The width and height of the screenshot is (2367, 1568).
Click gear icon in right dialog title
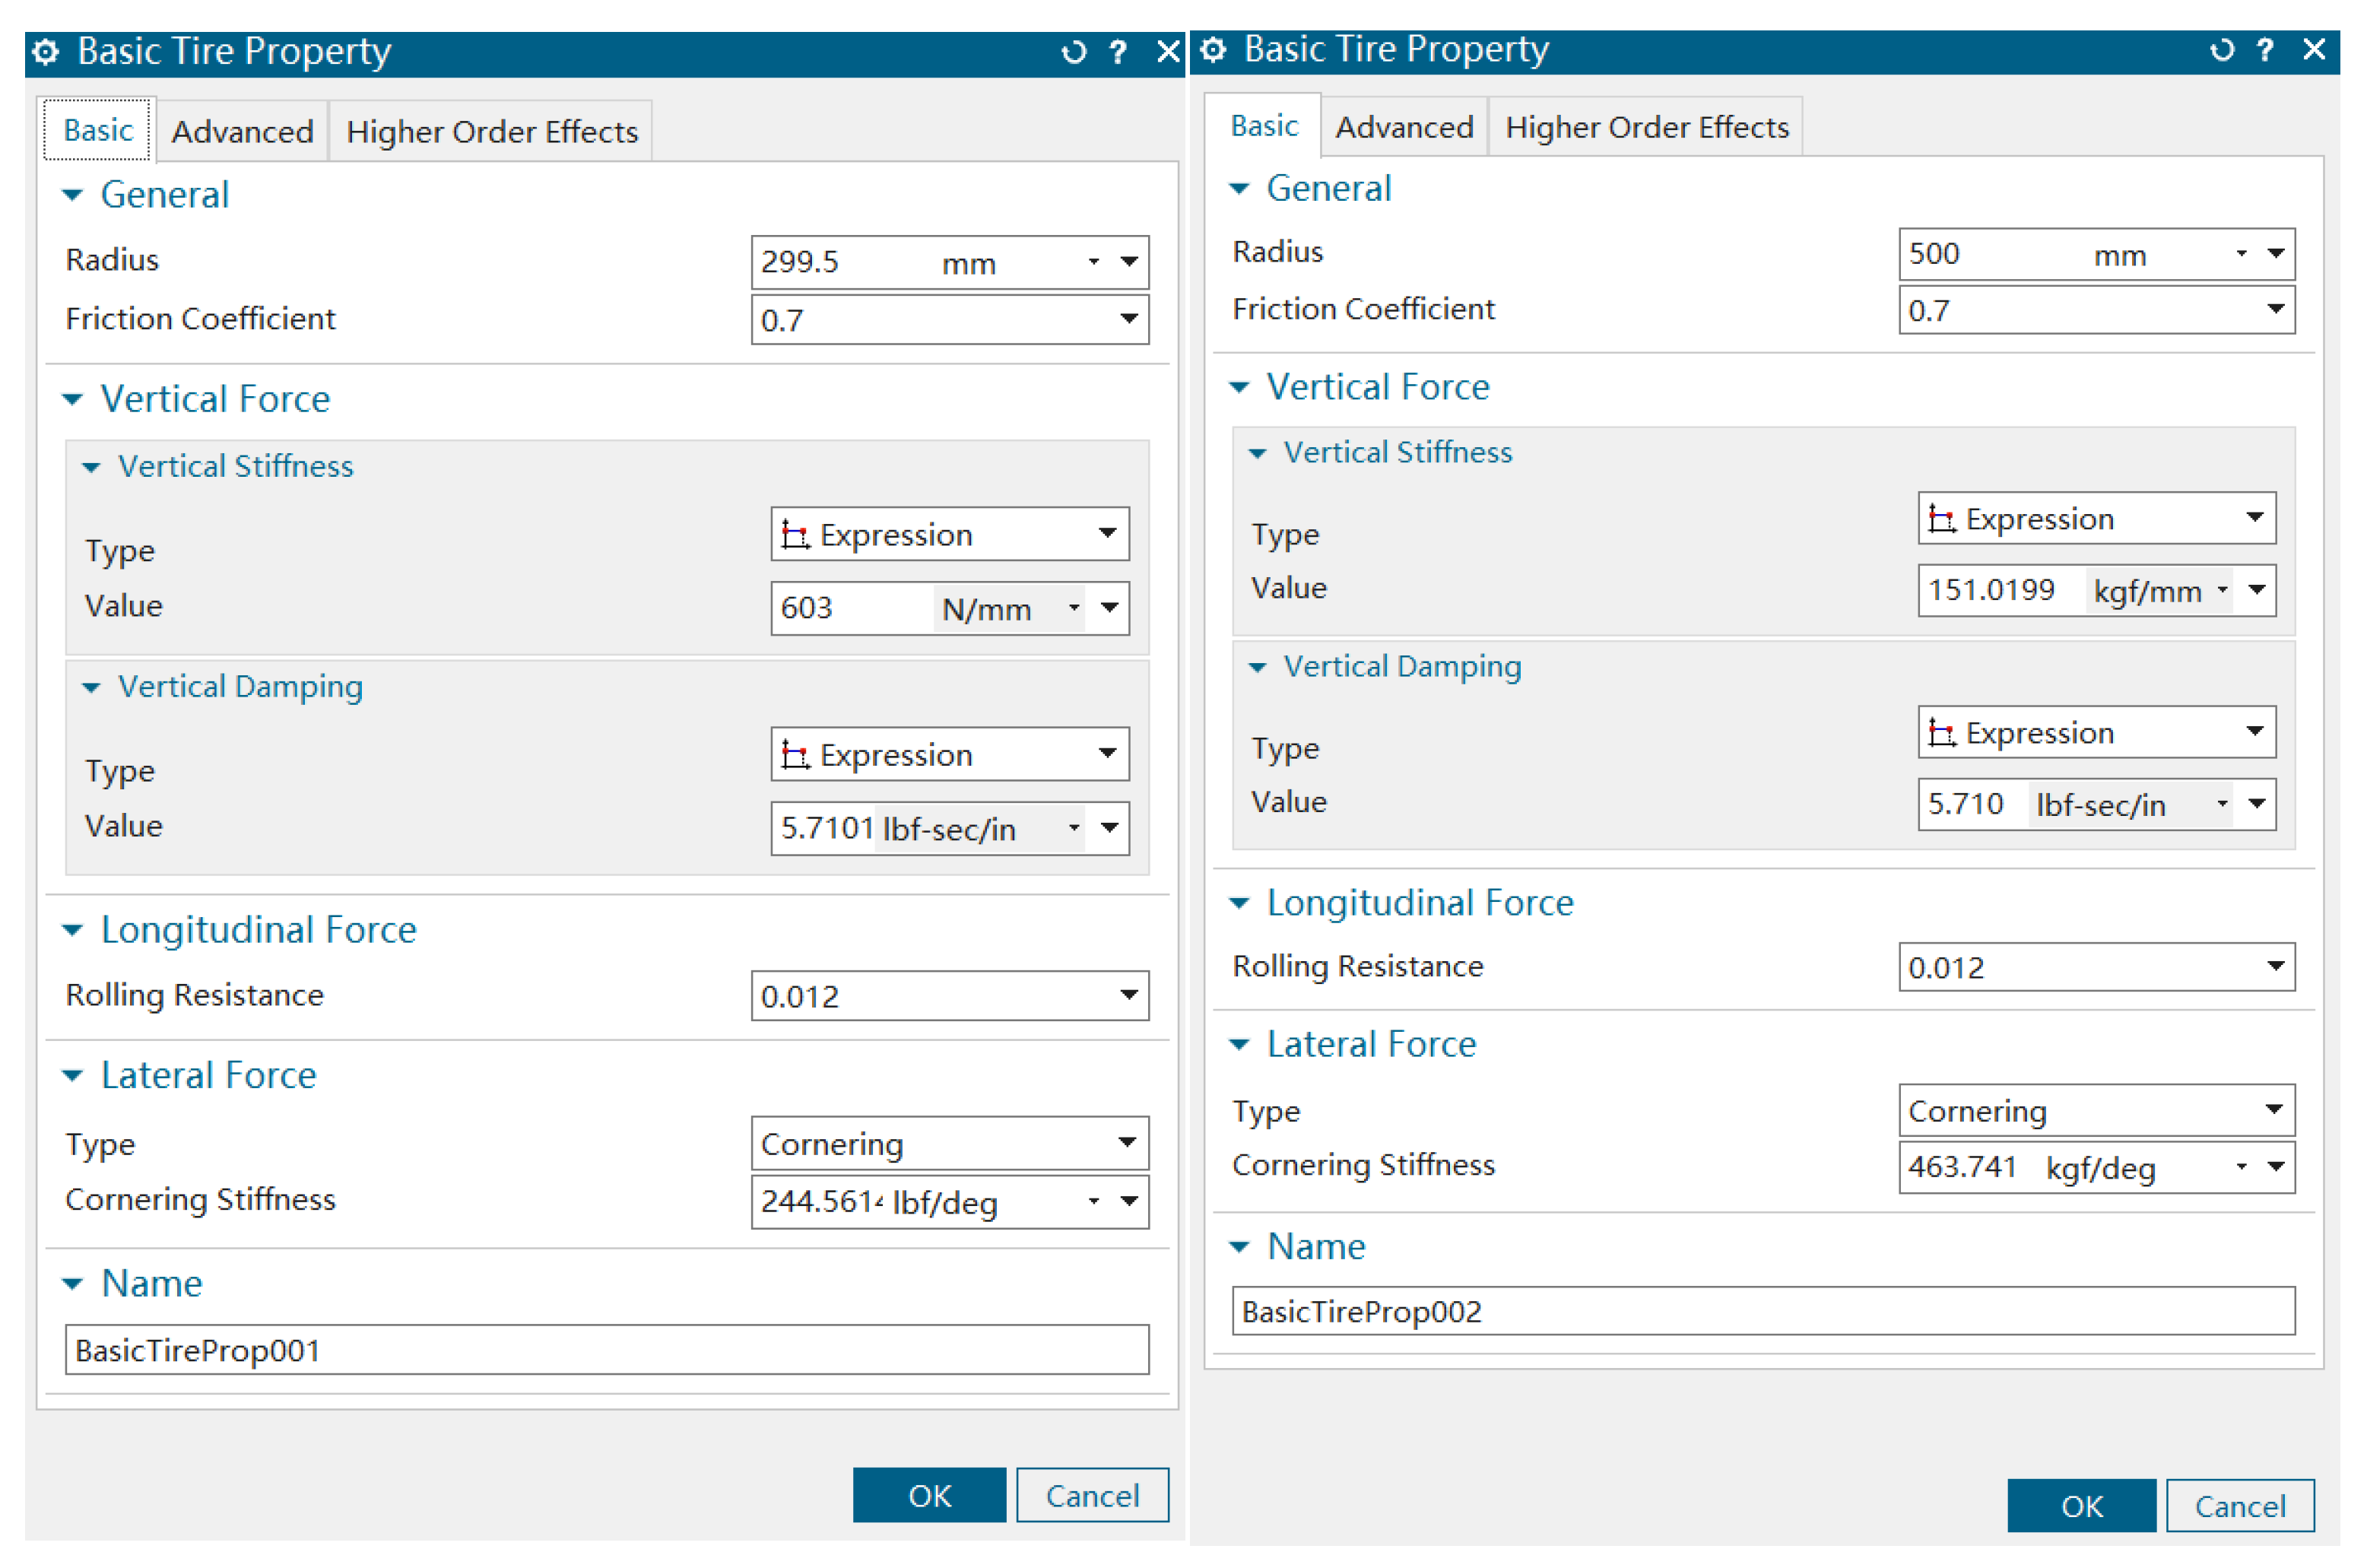point(1213,49)
